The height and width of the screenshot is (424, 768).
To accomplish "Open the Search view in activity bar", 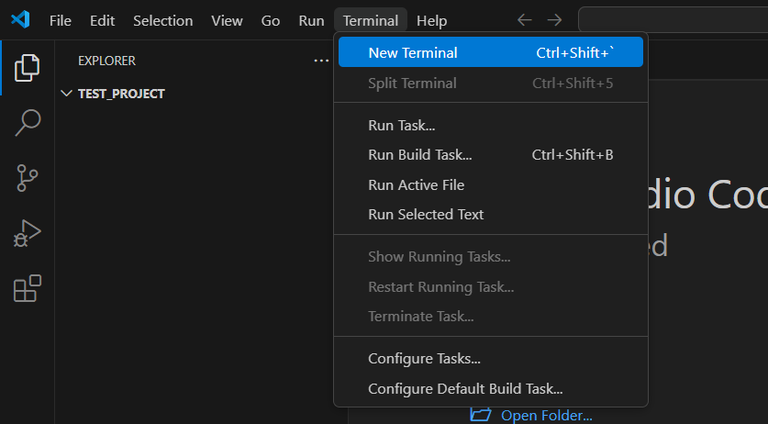I will [x=27, y=123].
